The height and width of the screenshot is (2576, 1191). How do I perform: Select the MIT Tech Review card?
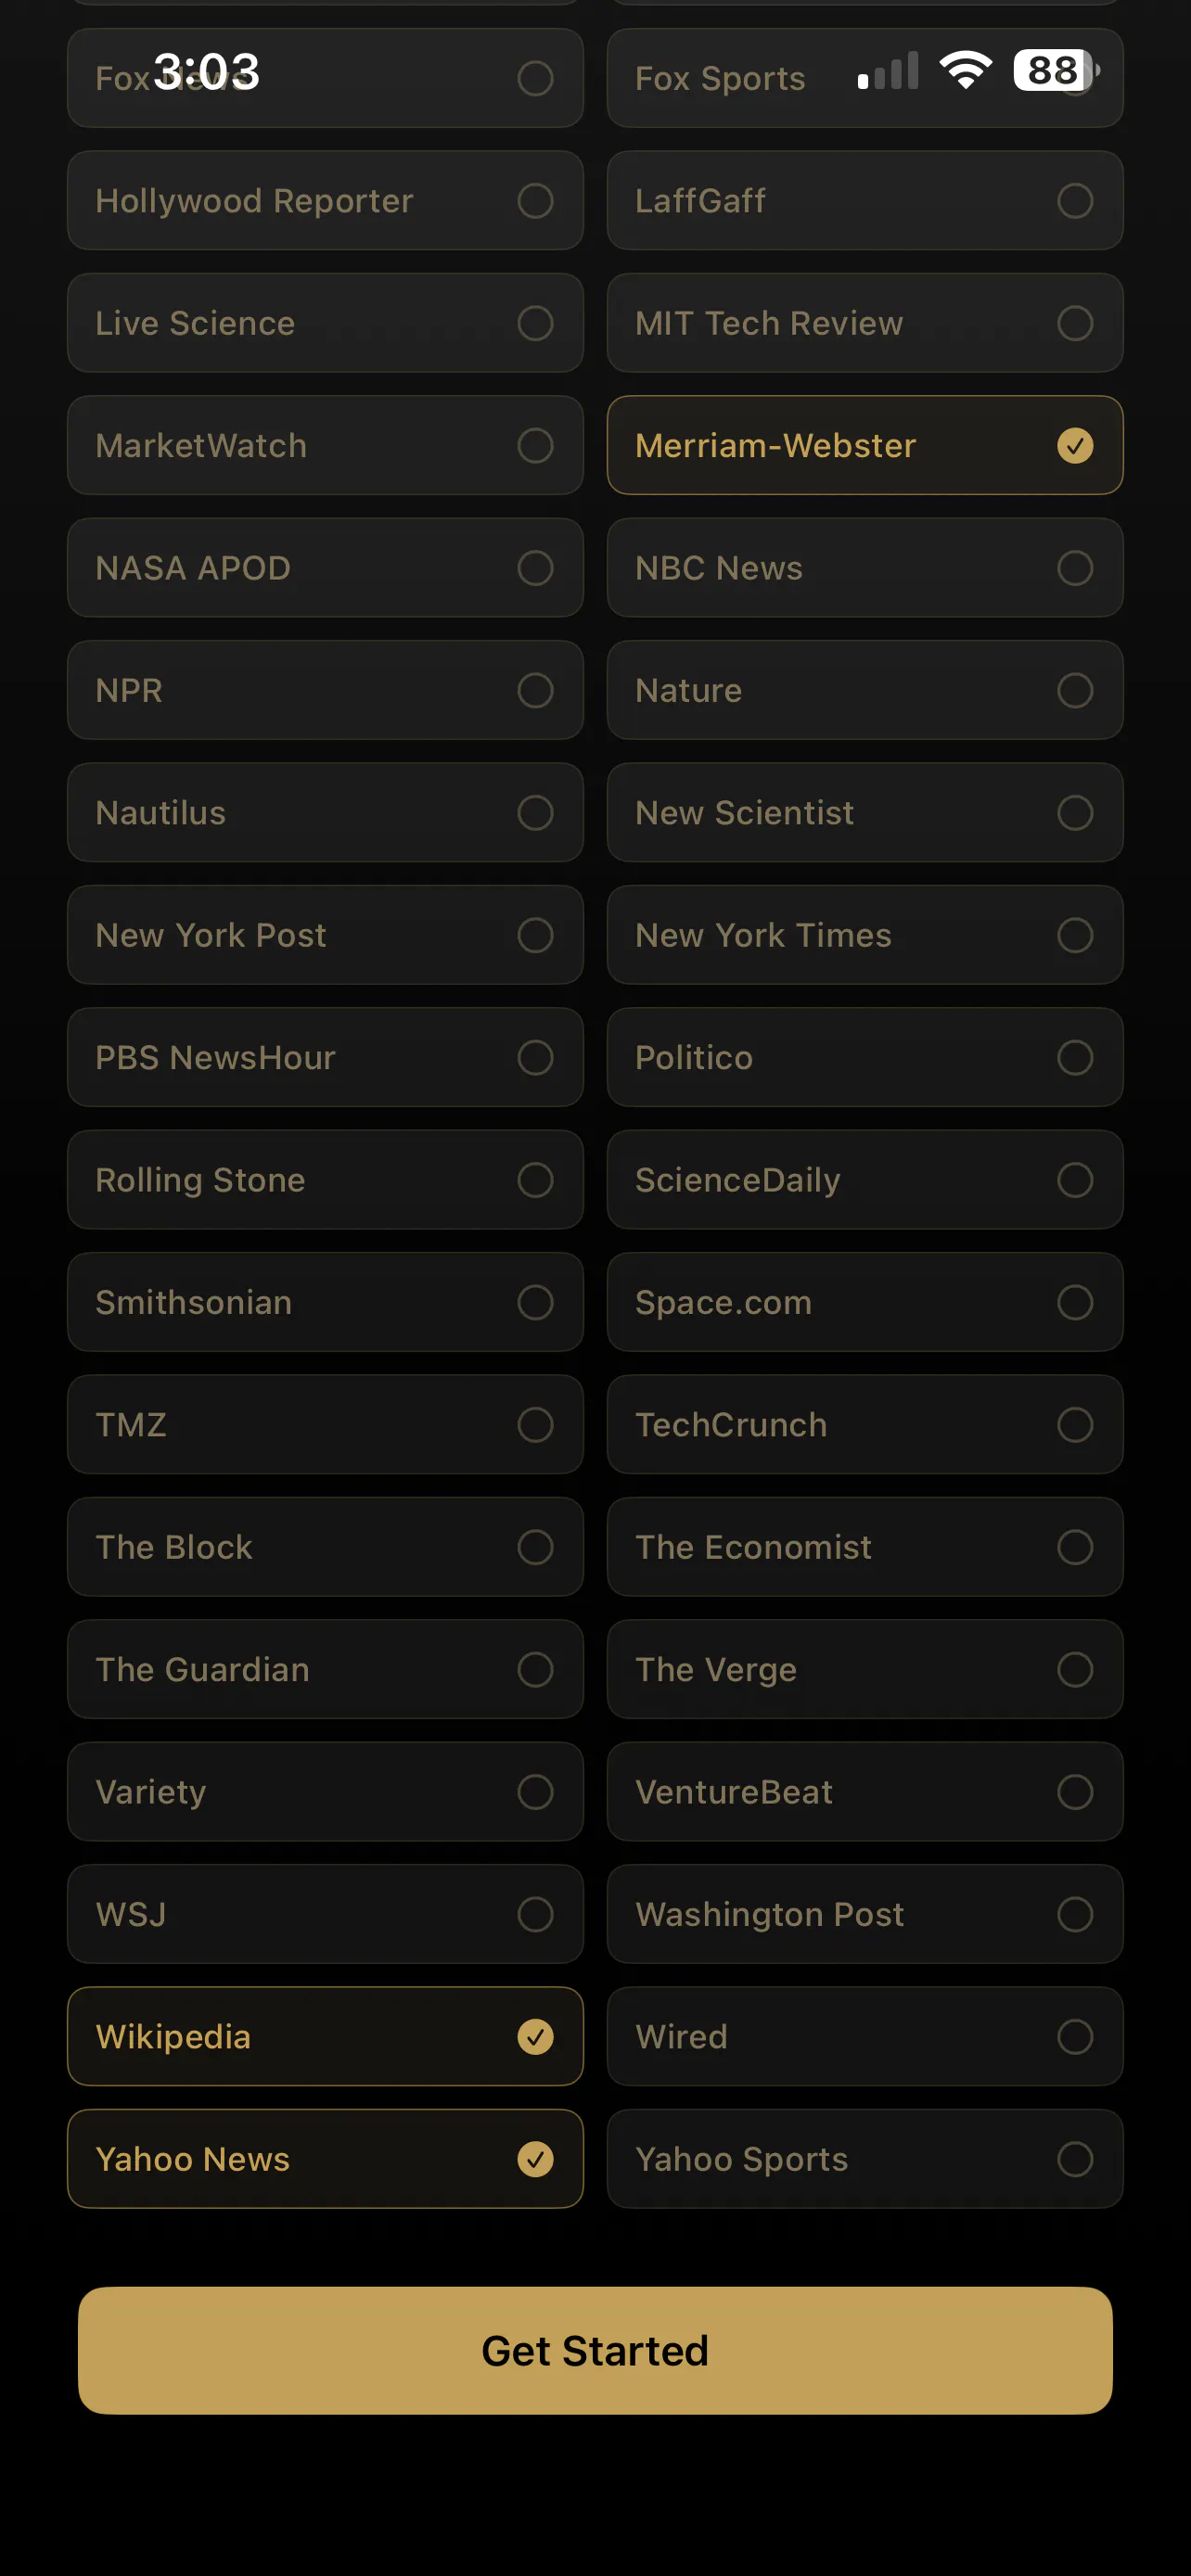pyautogui.click(x=865, y=323)
